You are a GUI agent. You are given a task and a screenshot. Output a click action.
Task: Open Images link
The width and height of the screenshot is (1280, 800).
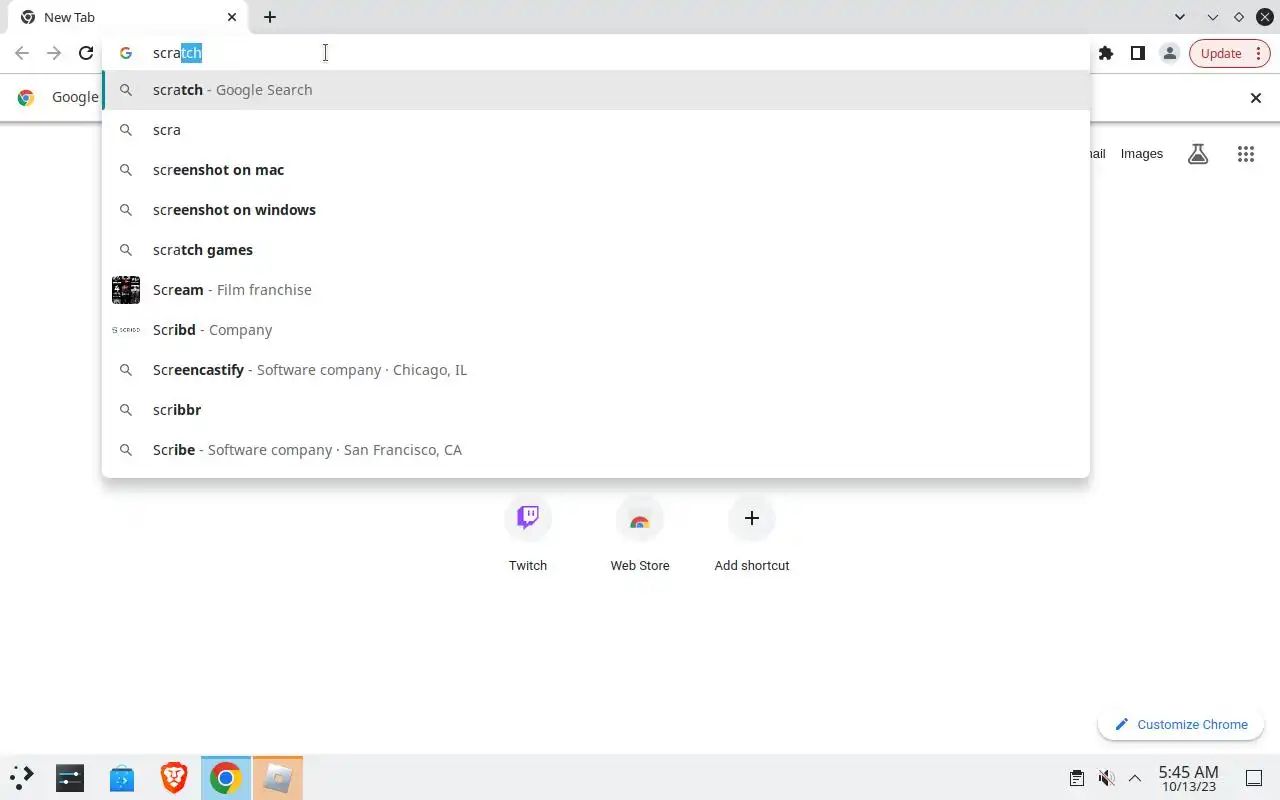pos(1142,154)
